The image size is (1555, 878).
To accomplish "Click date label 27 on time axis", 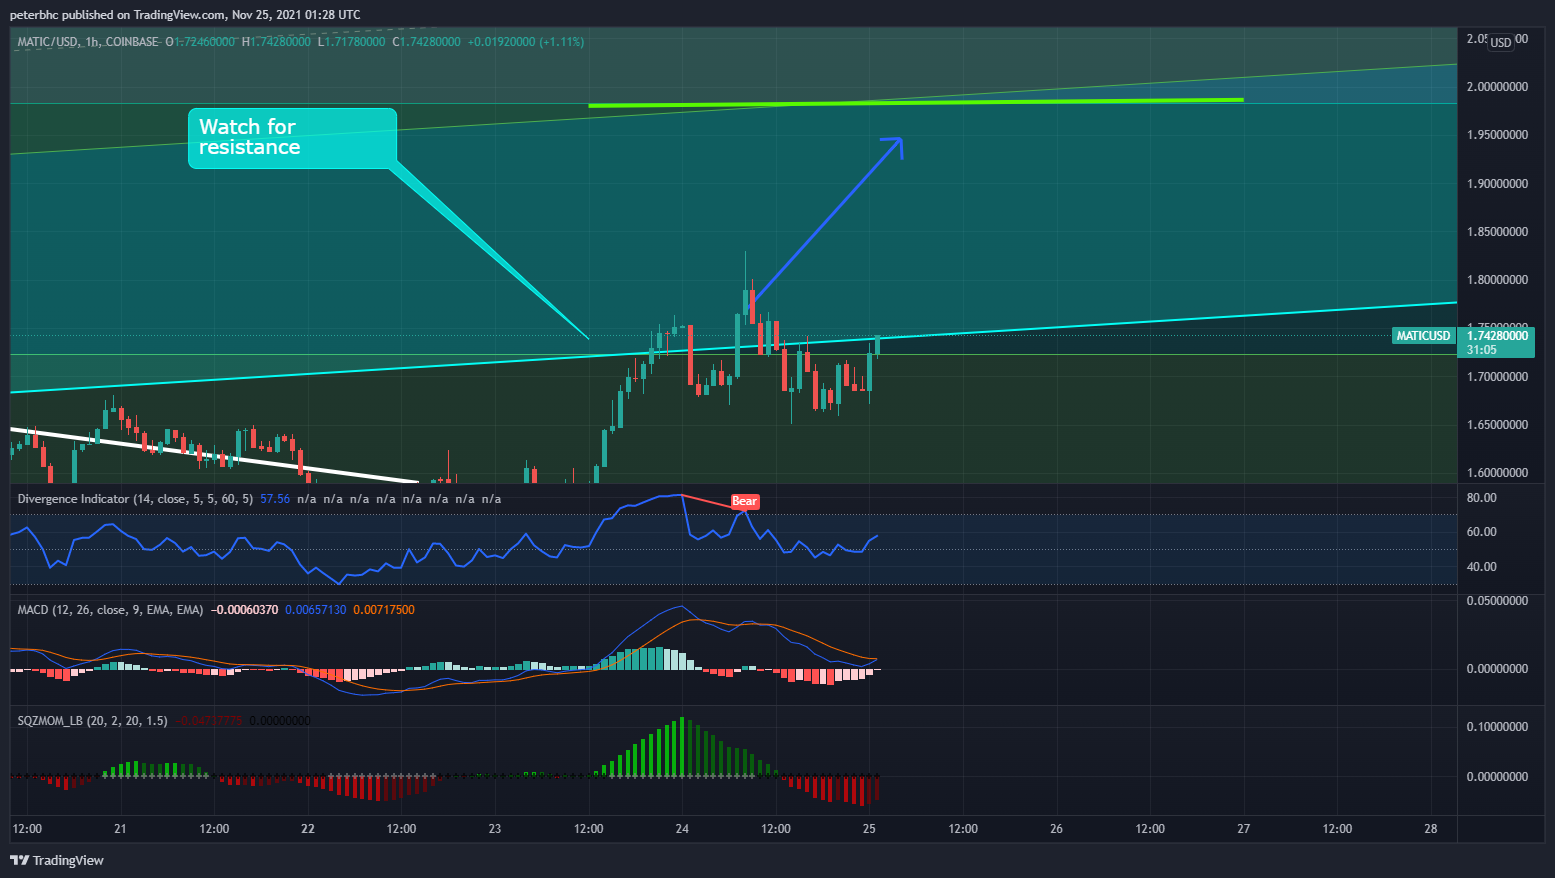I will click(1244, 829).
